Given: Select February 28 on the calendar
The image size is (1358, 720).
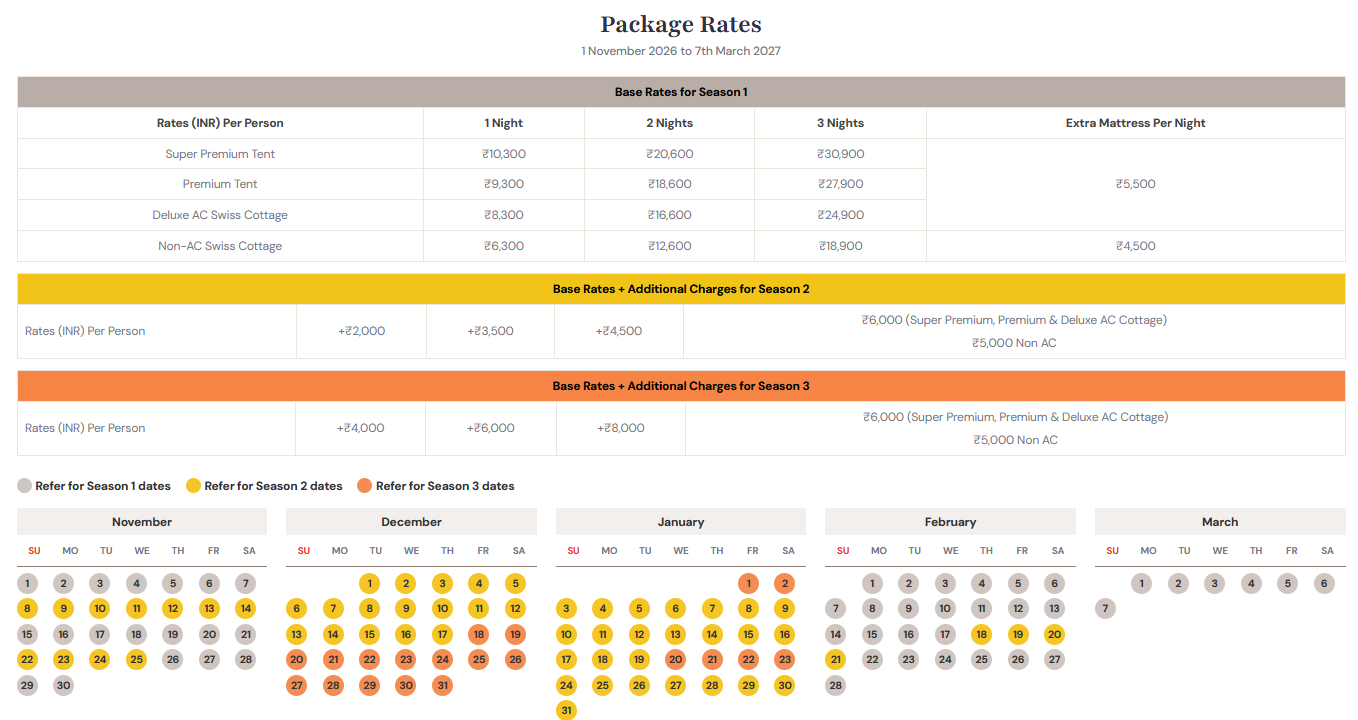Looking at the screenshot, I should click(836, 685).
